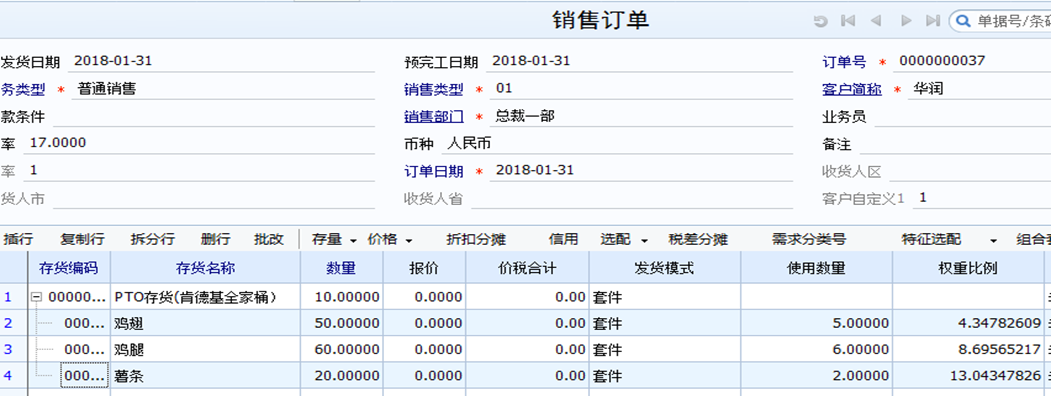This screenshot has height=396, width=1051.
Task: Click the 销售部门 field 总裁一部
Action: 641,117
